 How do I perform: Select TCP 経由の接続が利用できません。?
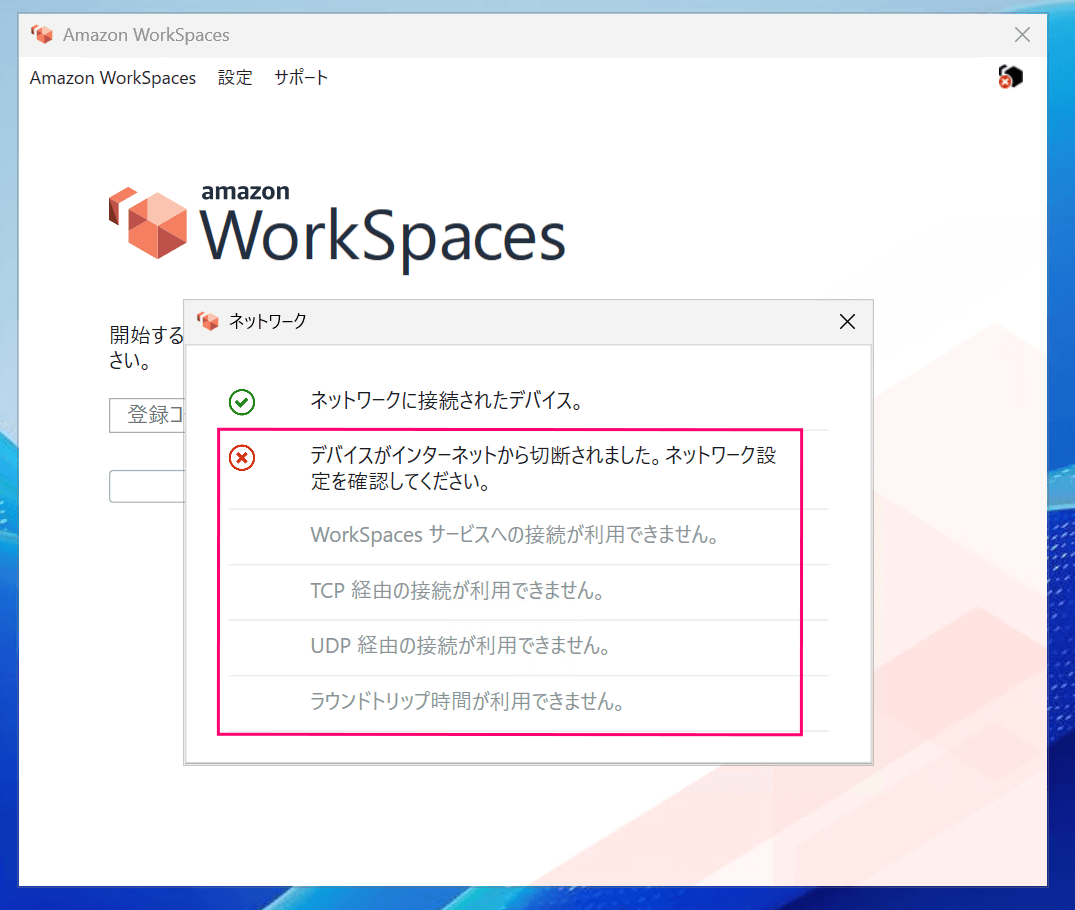point(457,590)
